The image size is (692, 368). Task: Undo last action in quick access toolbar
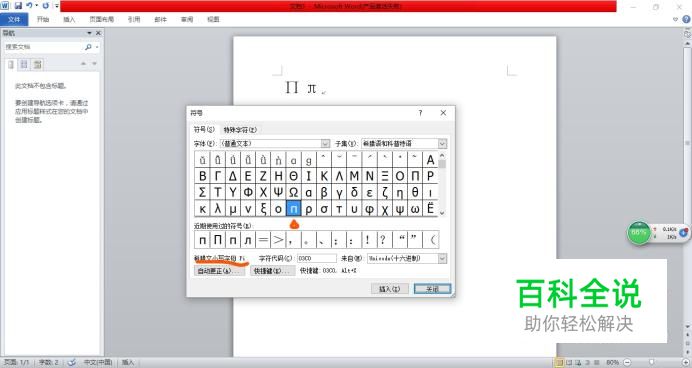(29, 6)
